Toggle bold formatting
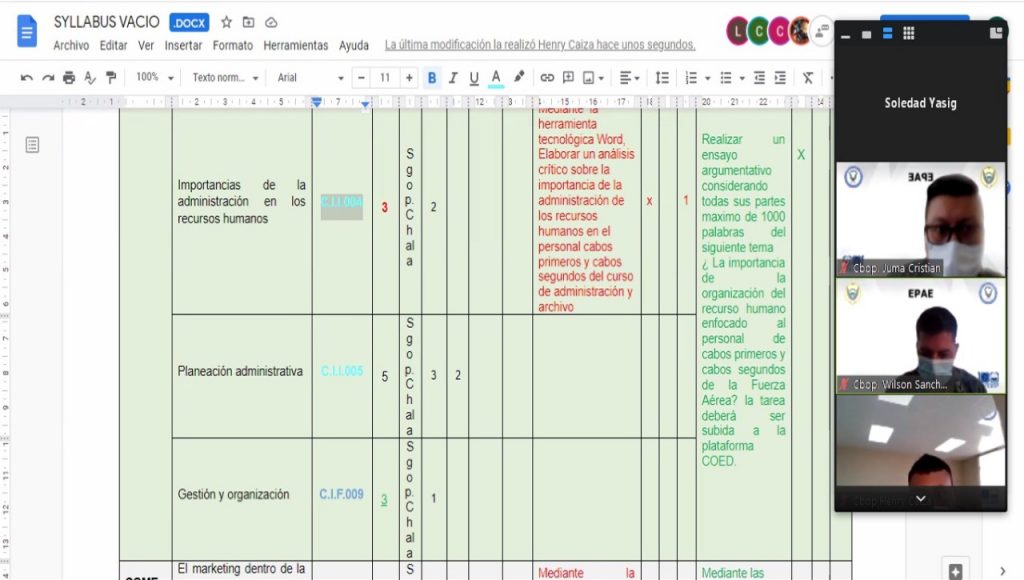Screen dimensions: 1024x580 pos(432,78)
